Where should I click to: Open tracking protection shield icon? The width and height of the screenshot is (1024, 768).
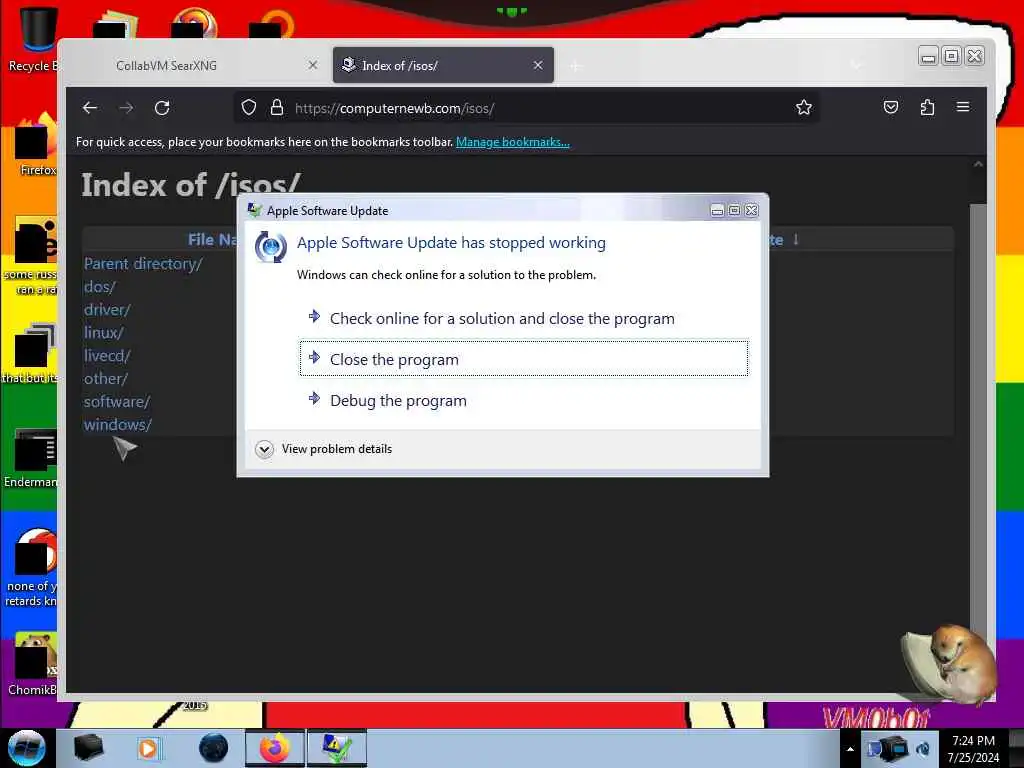[x=249, y=107]
